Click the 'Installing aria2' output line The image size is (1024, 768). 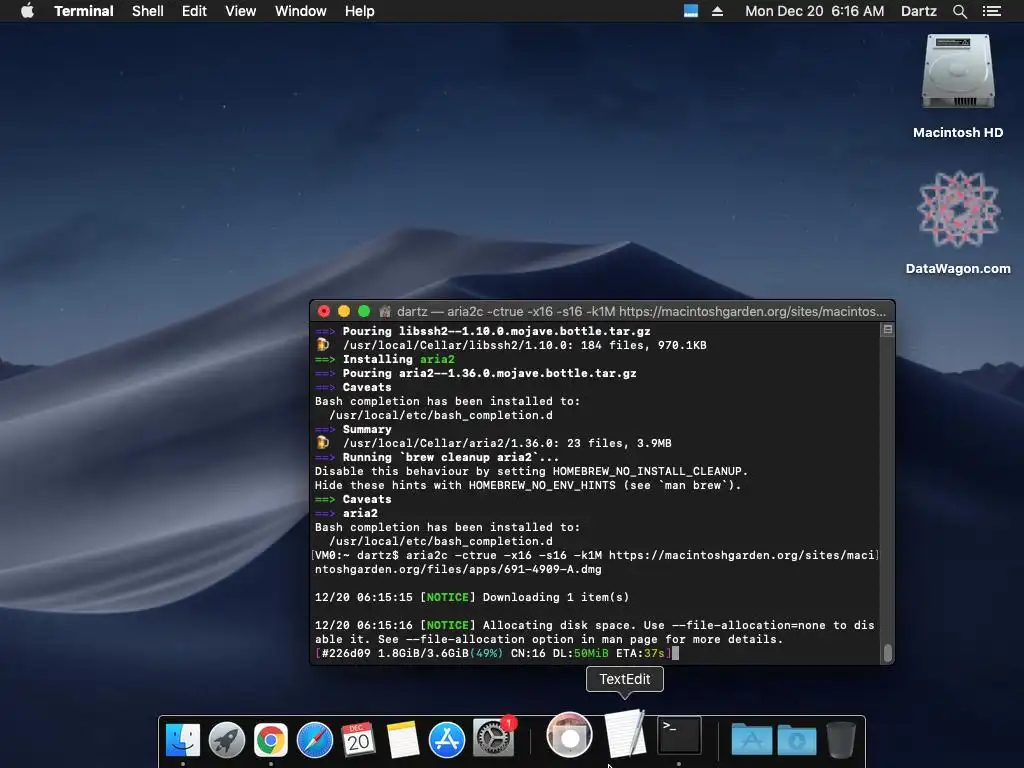click(385, 359)
